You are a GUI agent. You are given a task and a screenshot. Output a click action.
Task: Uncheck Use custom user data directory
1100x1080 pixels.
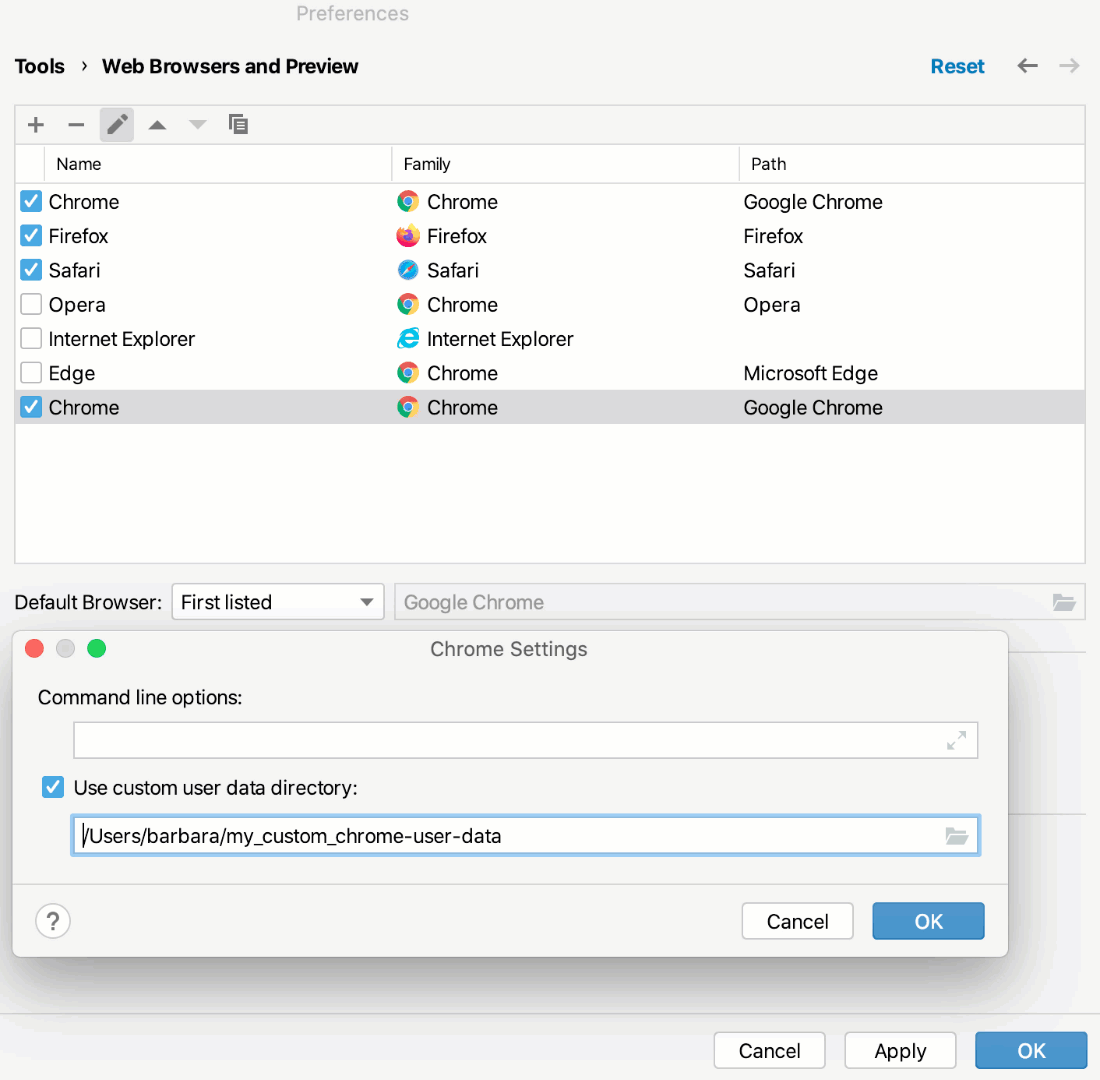pyautogui.click(x=52, y=787)
